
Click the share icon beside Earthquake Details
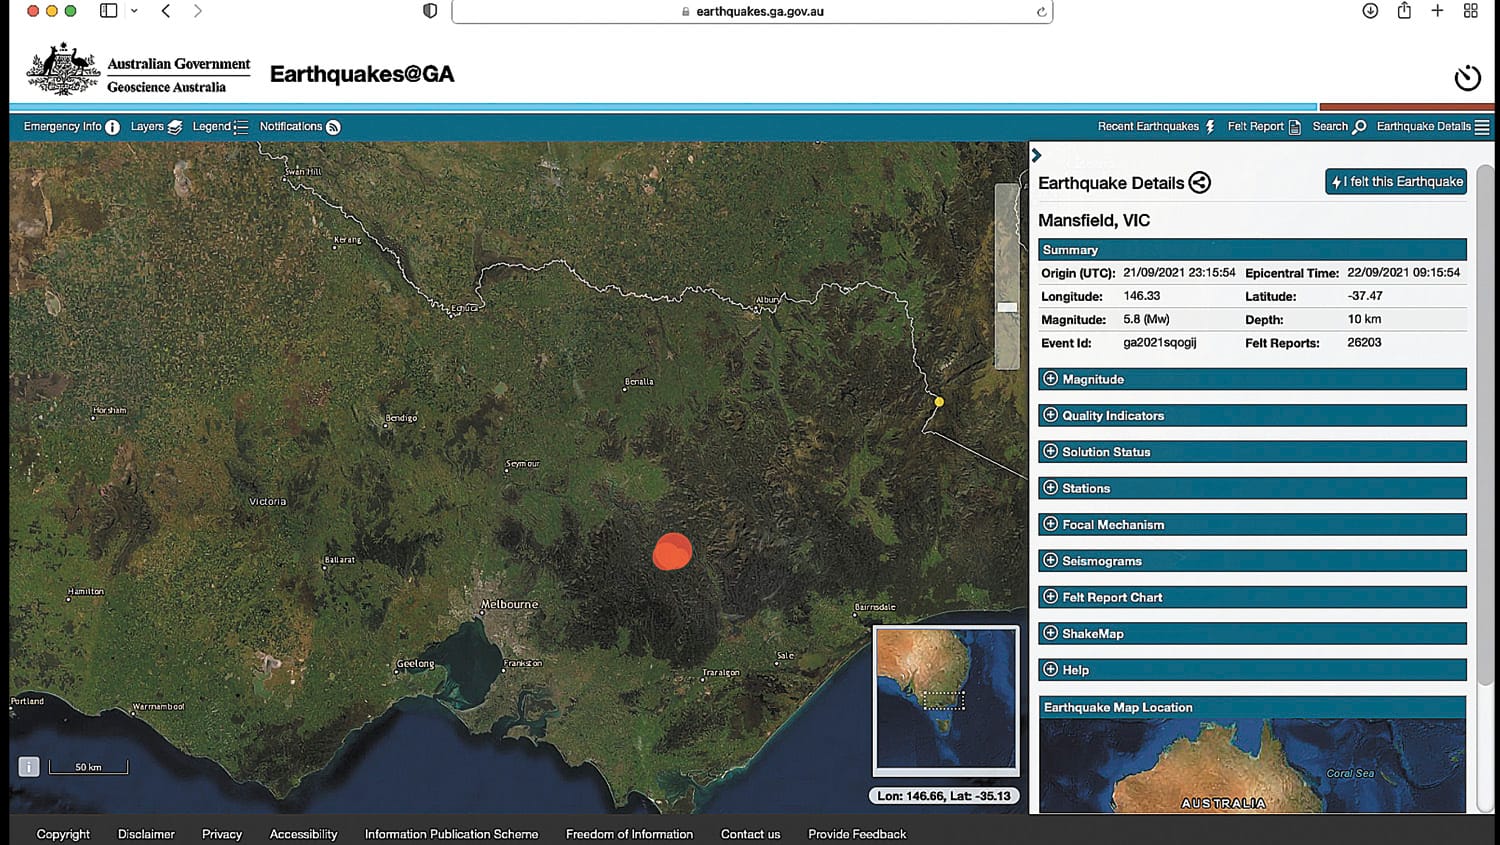(1199, 182)
